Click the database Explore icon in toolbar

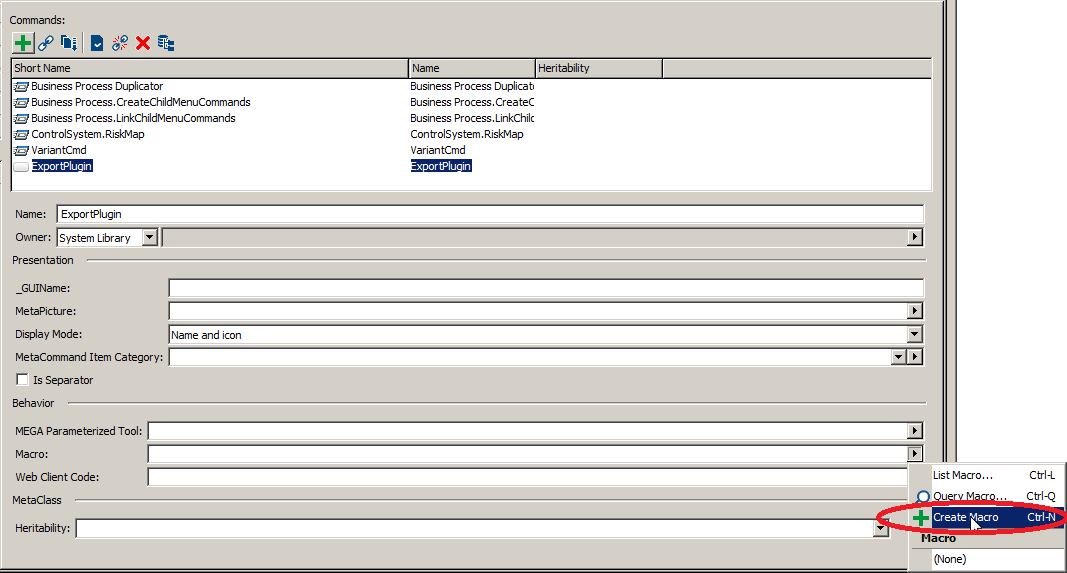pos(166,43)
